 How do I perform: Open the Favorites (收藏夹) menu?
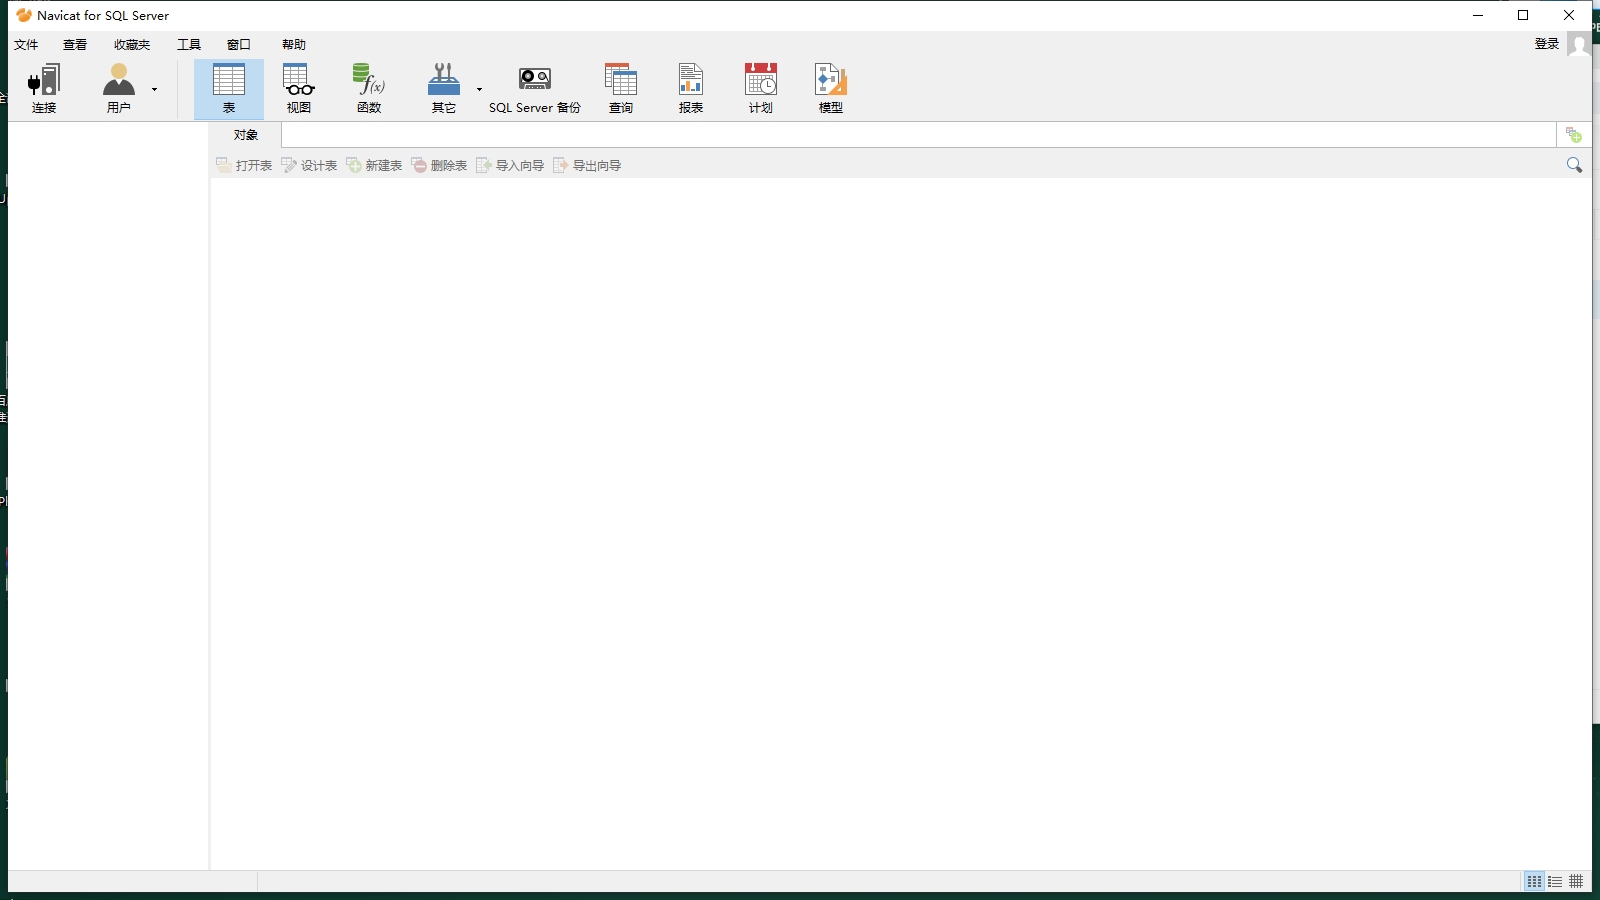tap(132, 44)
